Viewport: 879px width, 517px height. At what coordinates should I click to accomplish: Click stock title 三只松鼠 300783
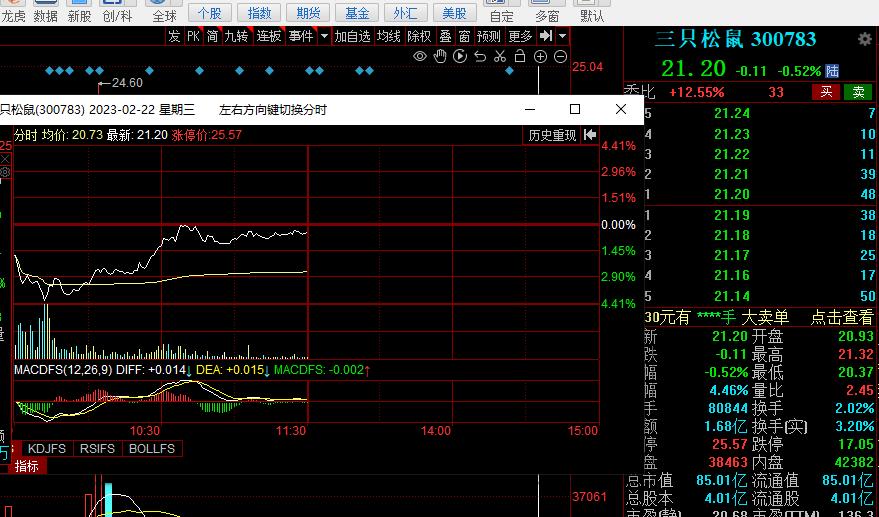tap(735, 39)
